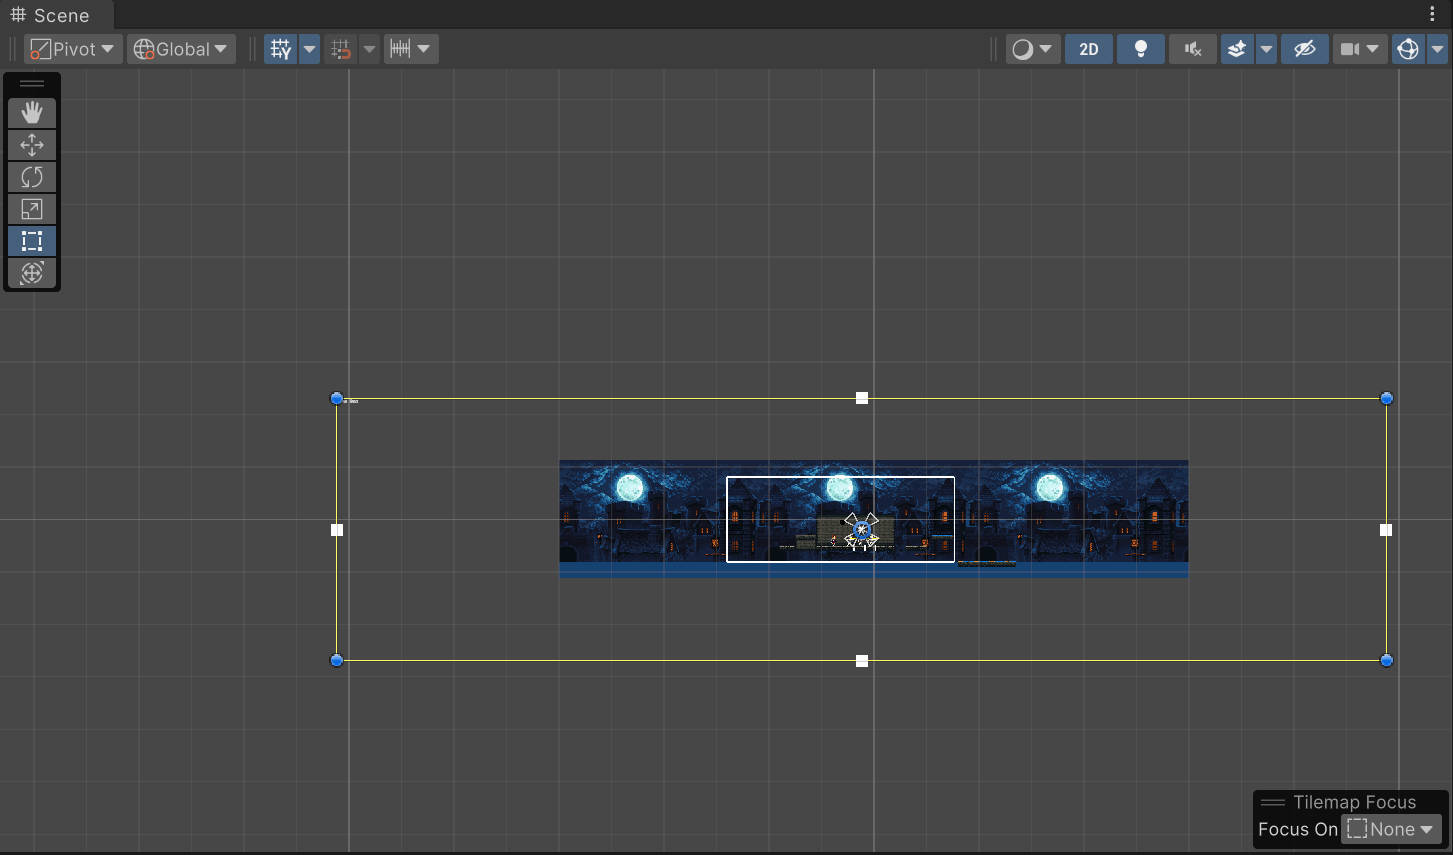This screenshot has height=855, width=1453.
Task: Click the right moon in the background
Action: click(1050, 488)
